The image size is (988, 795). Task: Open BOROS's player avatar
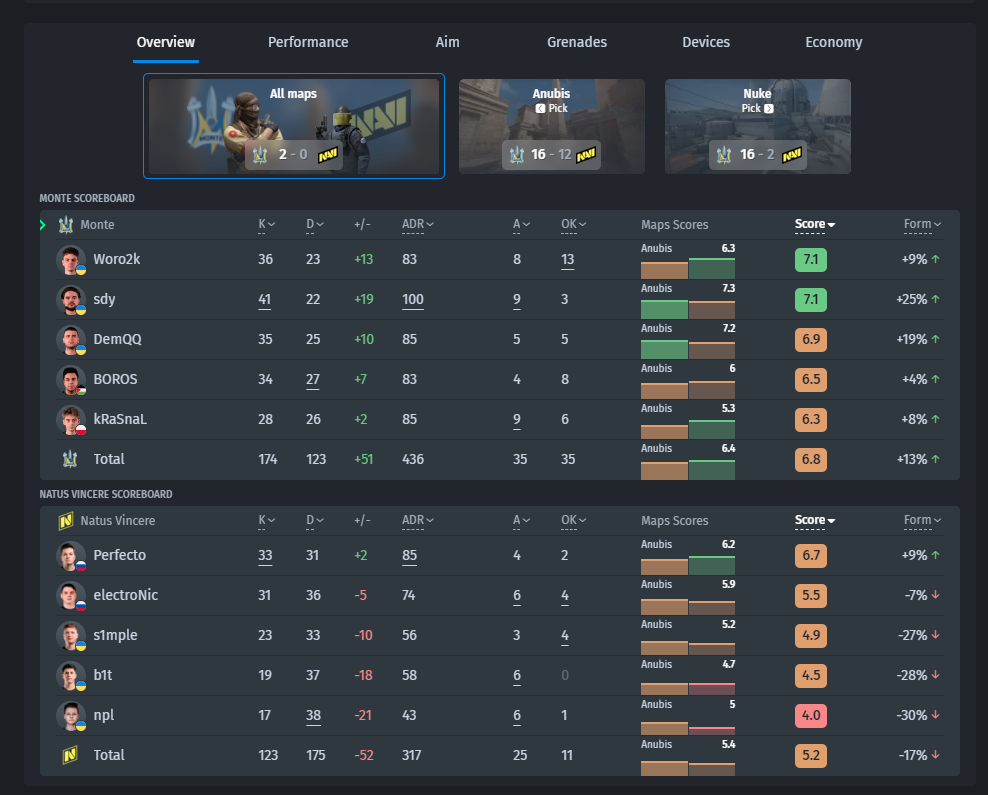coord(71,380)
